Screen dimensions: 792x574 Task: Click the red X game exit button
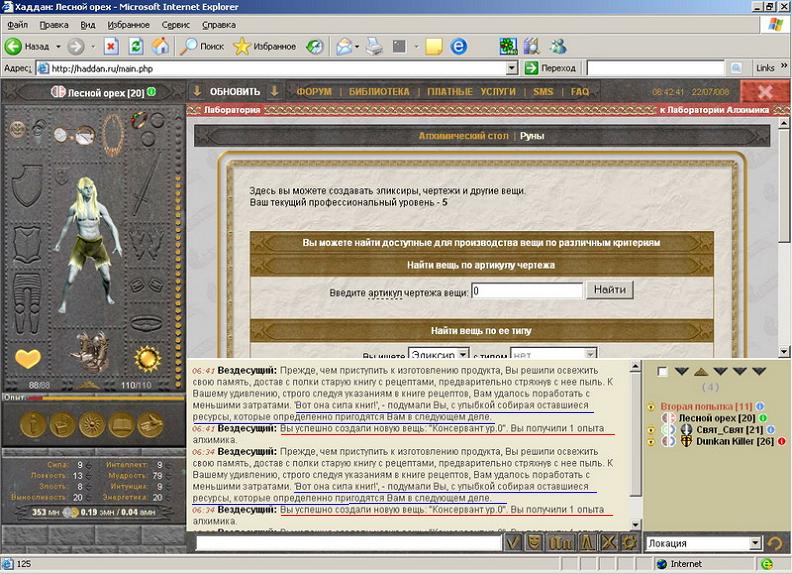point(765,91)
